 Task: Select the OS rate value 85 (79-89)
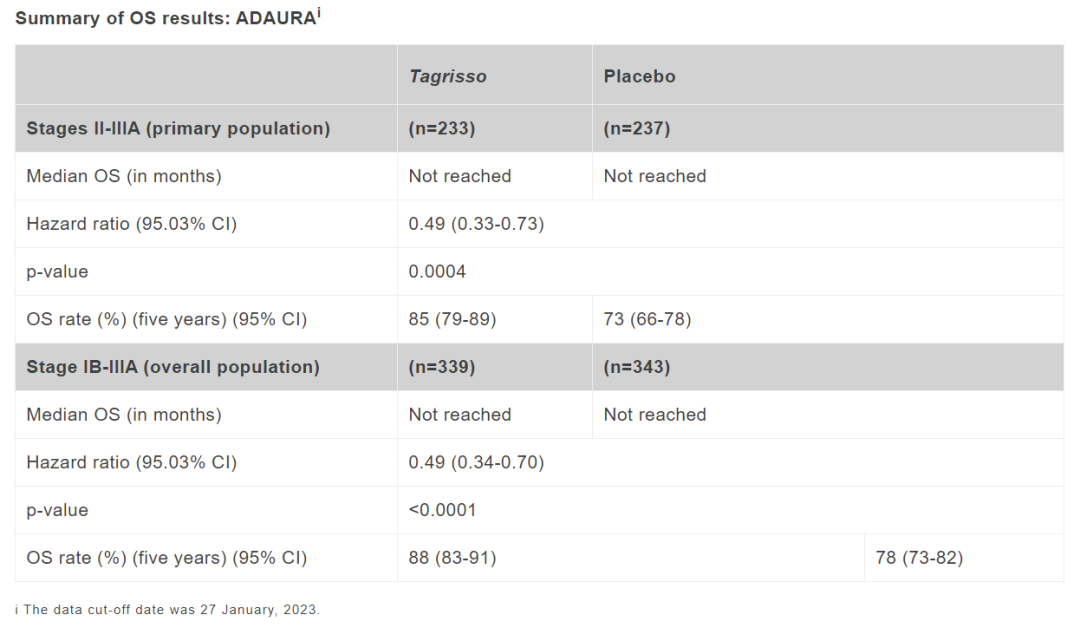453,320
